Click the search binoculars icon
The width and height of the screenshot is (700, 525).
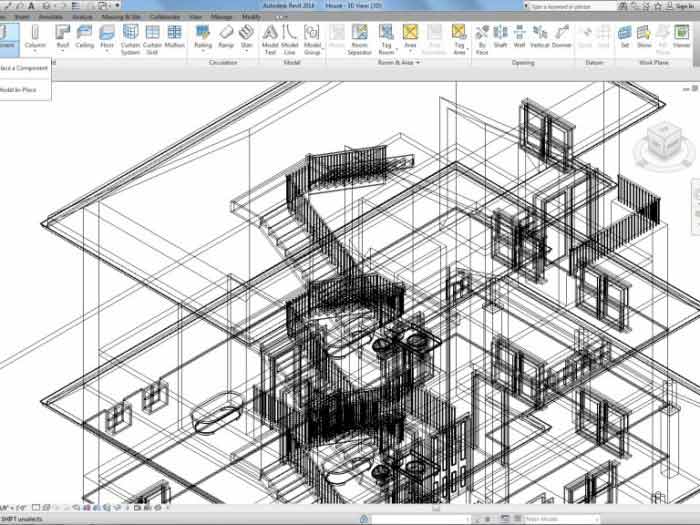[x=623, y=6]
